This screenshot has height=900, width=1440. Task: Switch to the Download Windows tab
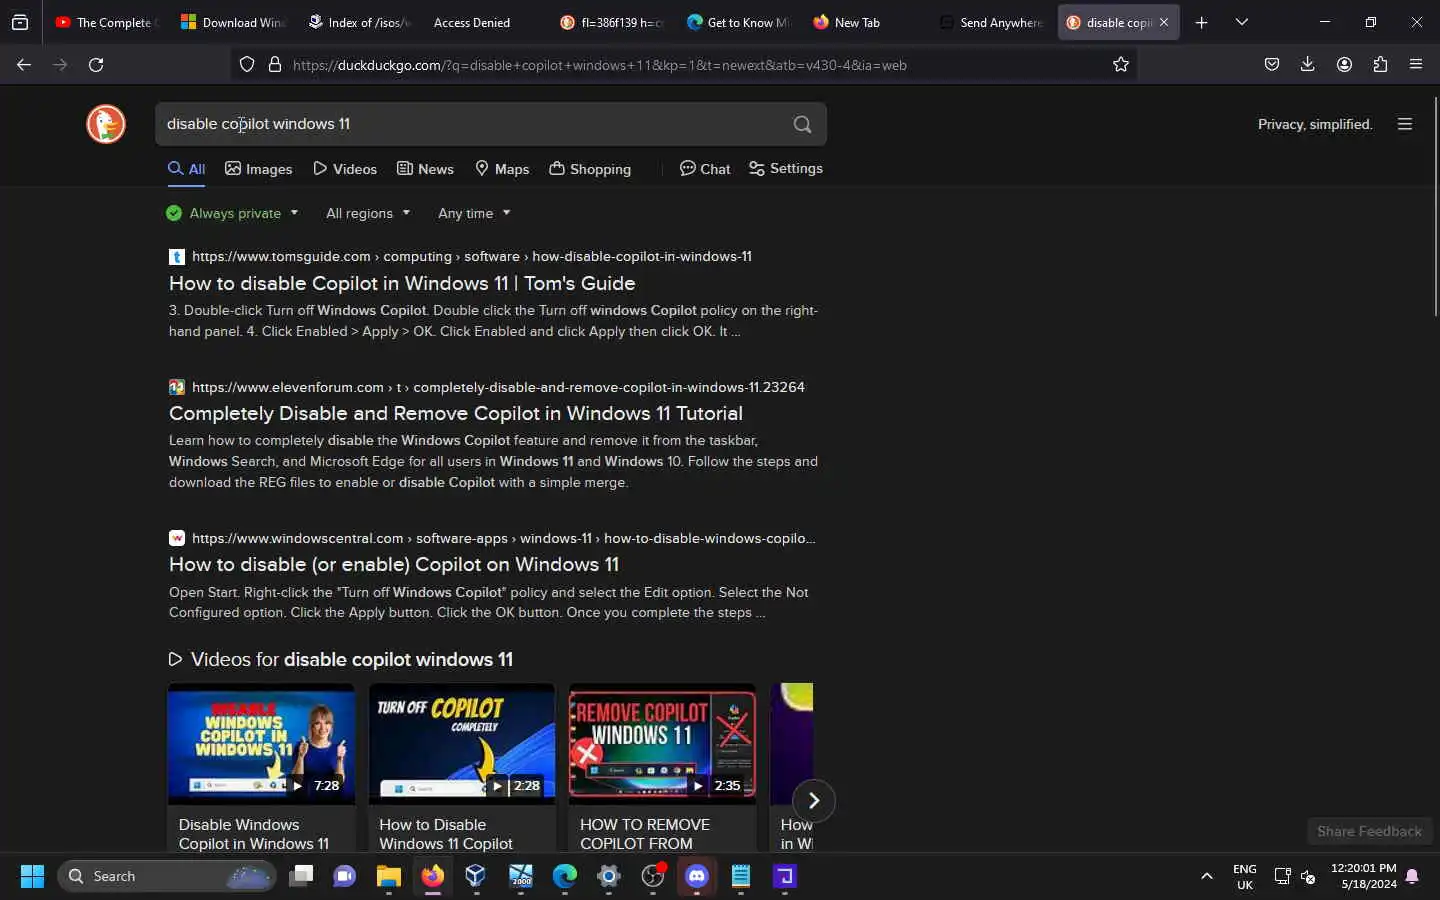[x=233, y=22]
